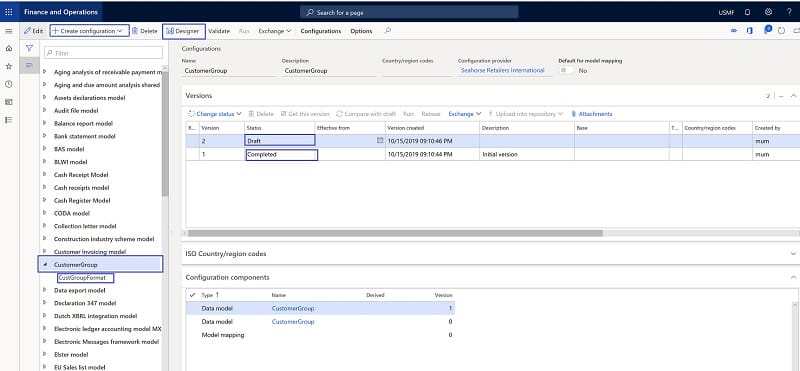Go to the Home icon in sidebar
The image size is (800, 371).
pyautogui.click(x=9, y=48)
